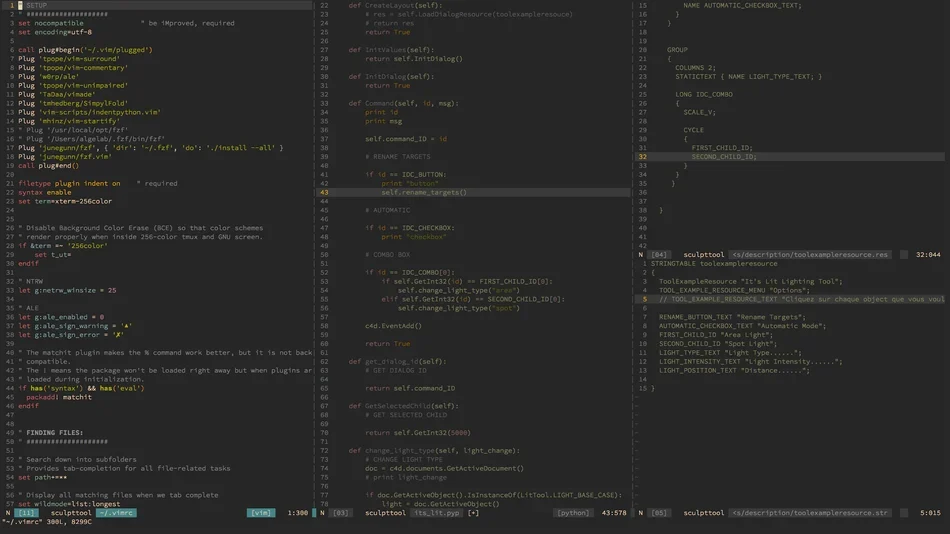Image resolution: width=950 pixels, height=534 pixels.
Task: Click LIGHT_INTENSITY_TEXT "Light Intensity" line
Action: pyautogui.click(x=751, y=362)
